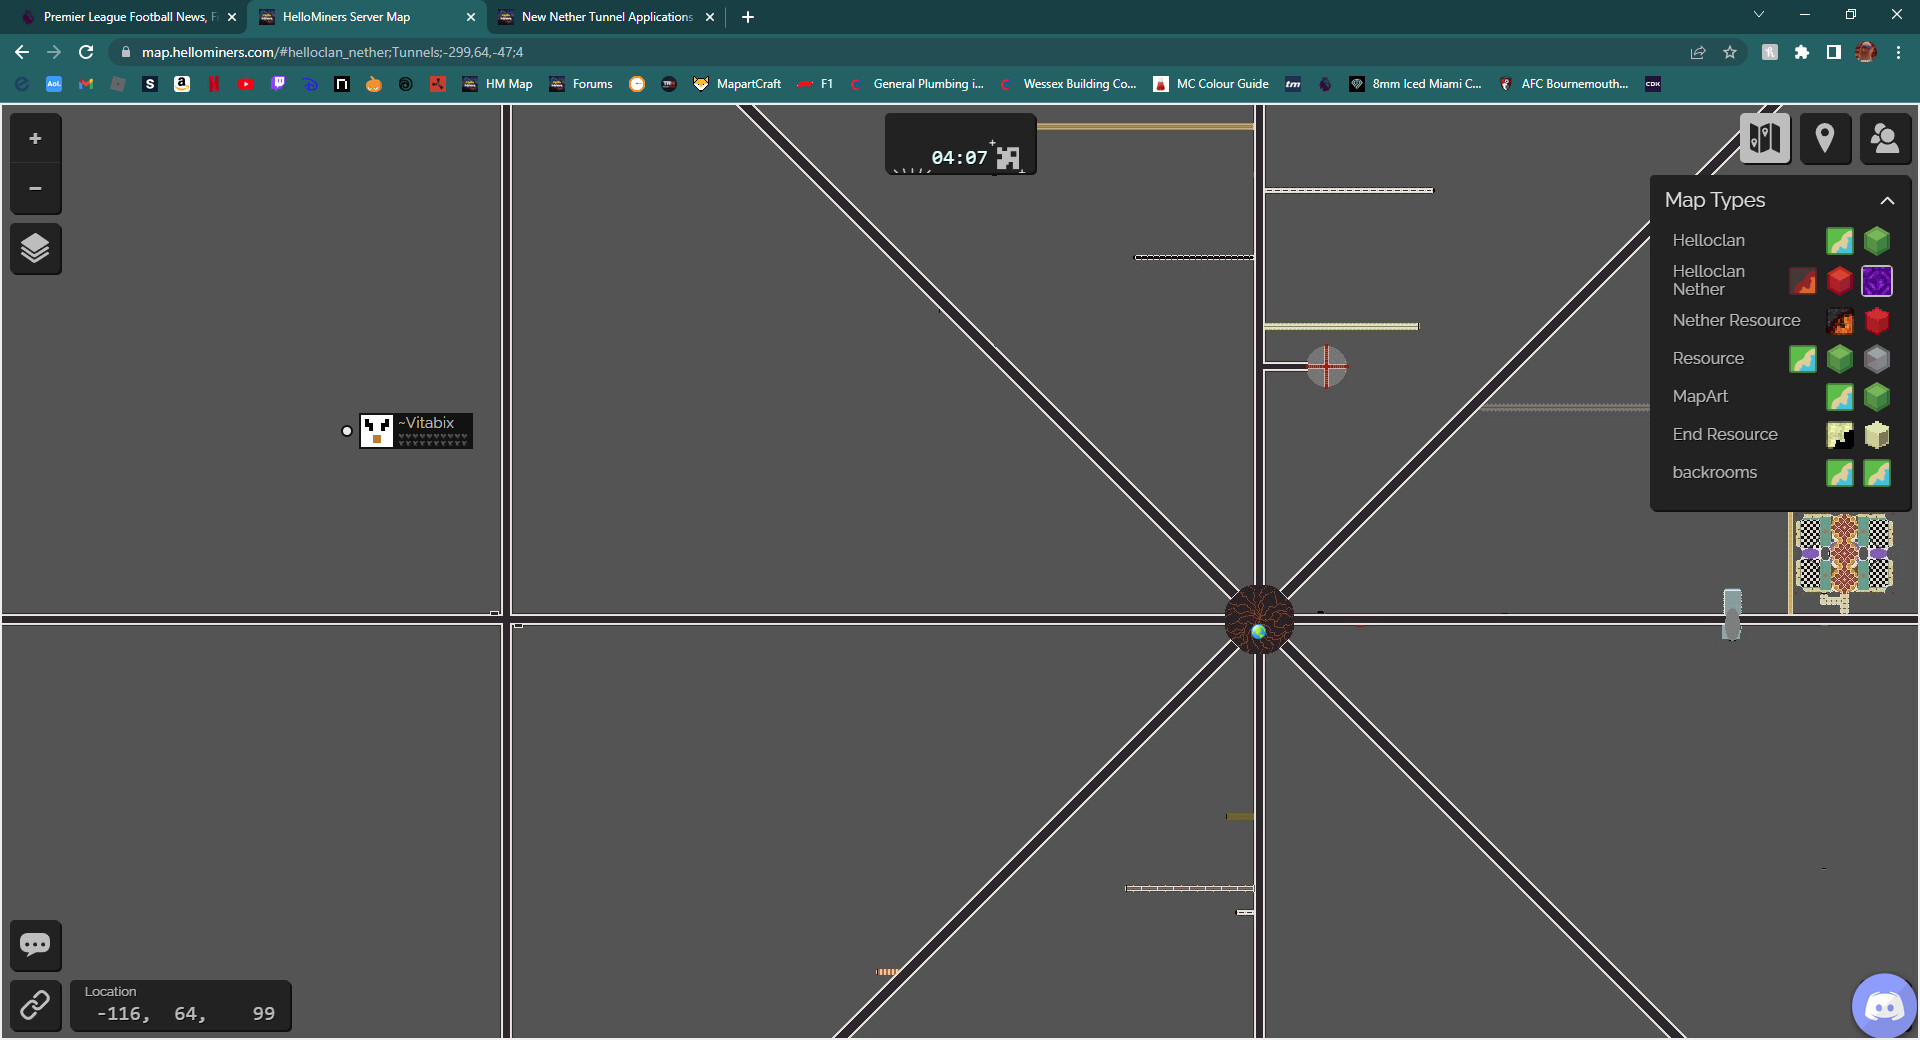Select the gray cube Resource map view
Screen dimensions: 1920x1040
coord(1877,359)
